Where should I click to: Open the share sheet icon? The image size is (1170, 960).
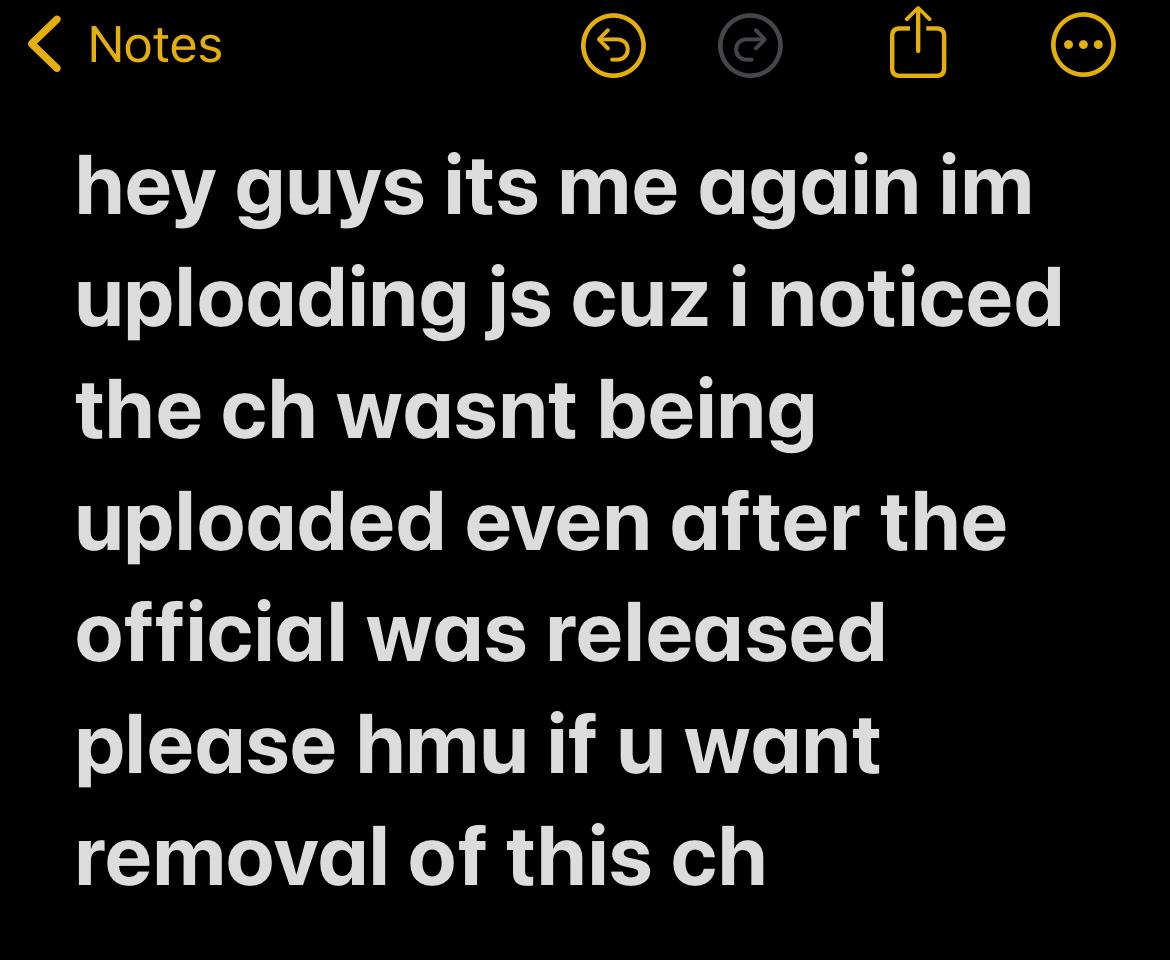tap(918, 43)
